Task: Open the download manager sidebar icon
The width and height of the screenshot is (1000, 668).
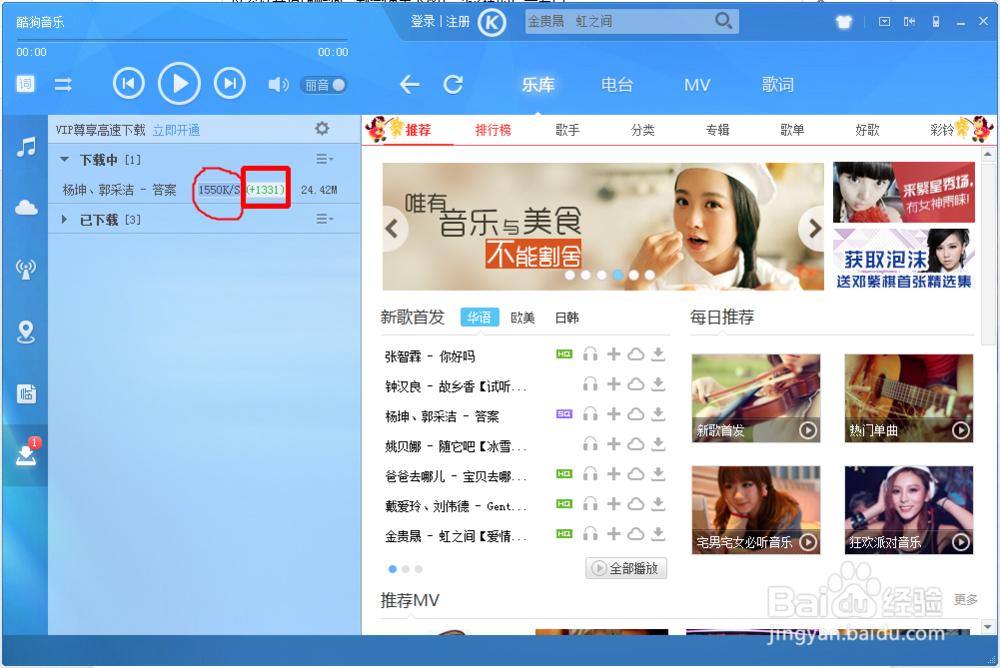Action: pyautogui.click(x=26, y=453)
